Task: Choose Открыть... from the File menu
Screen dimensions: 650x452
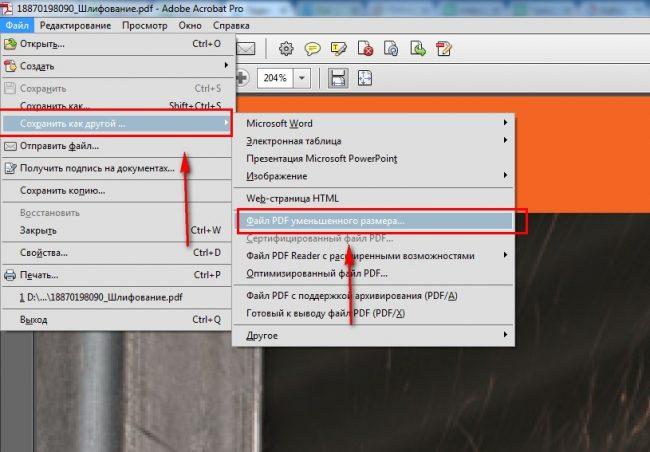Action: pos(117,44)
